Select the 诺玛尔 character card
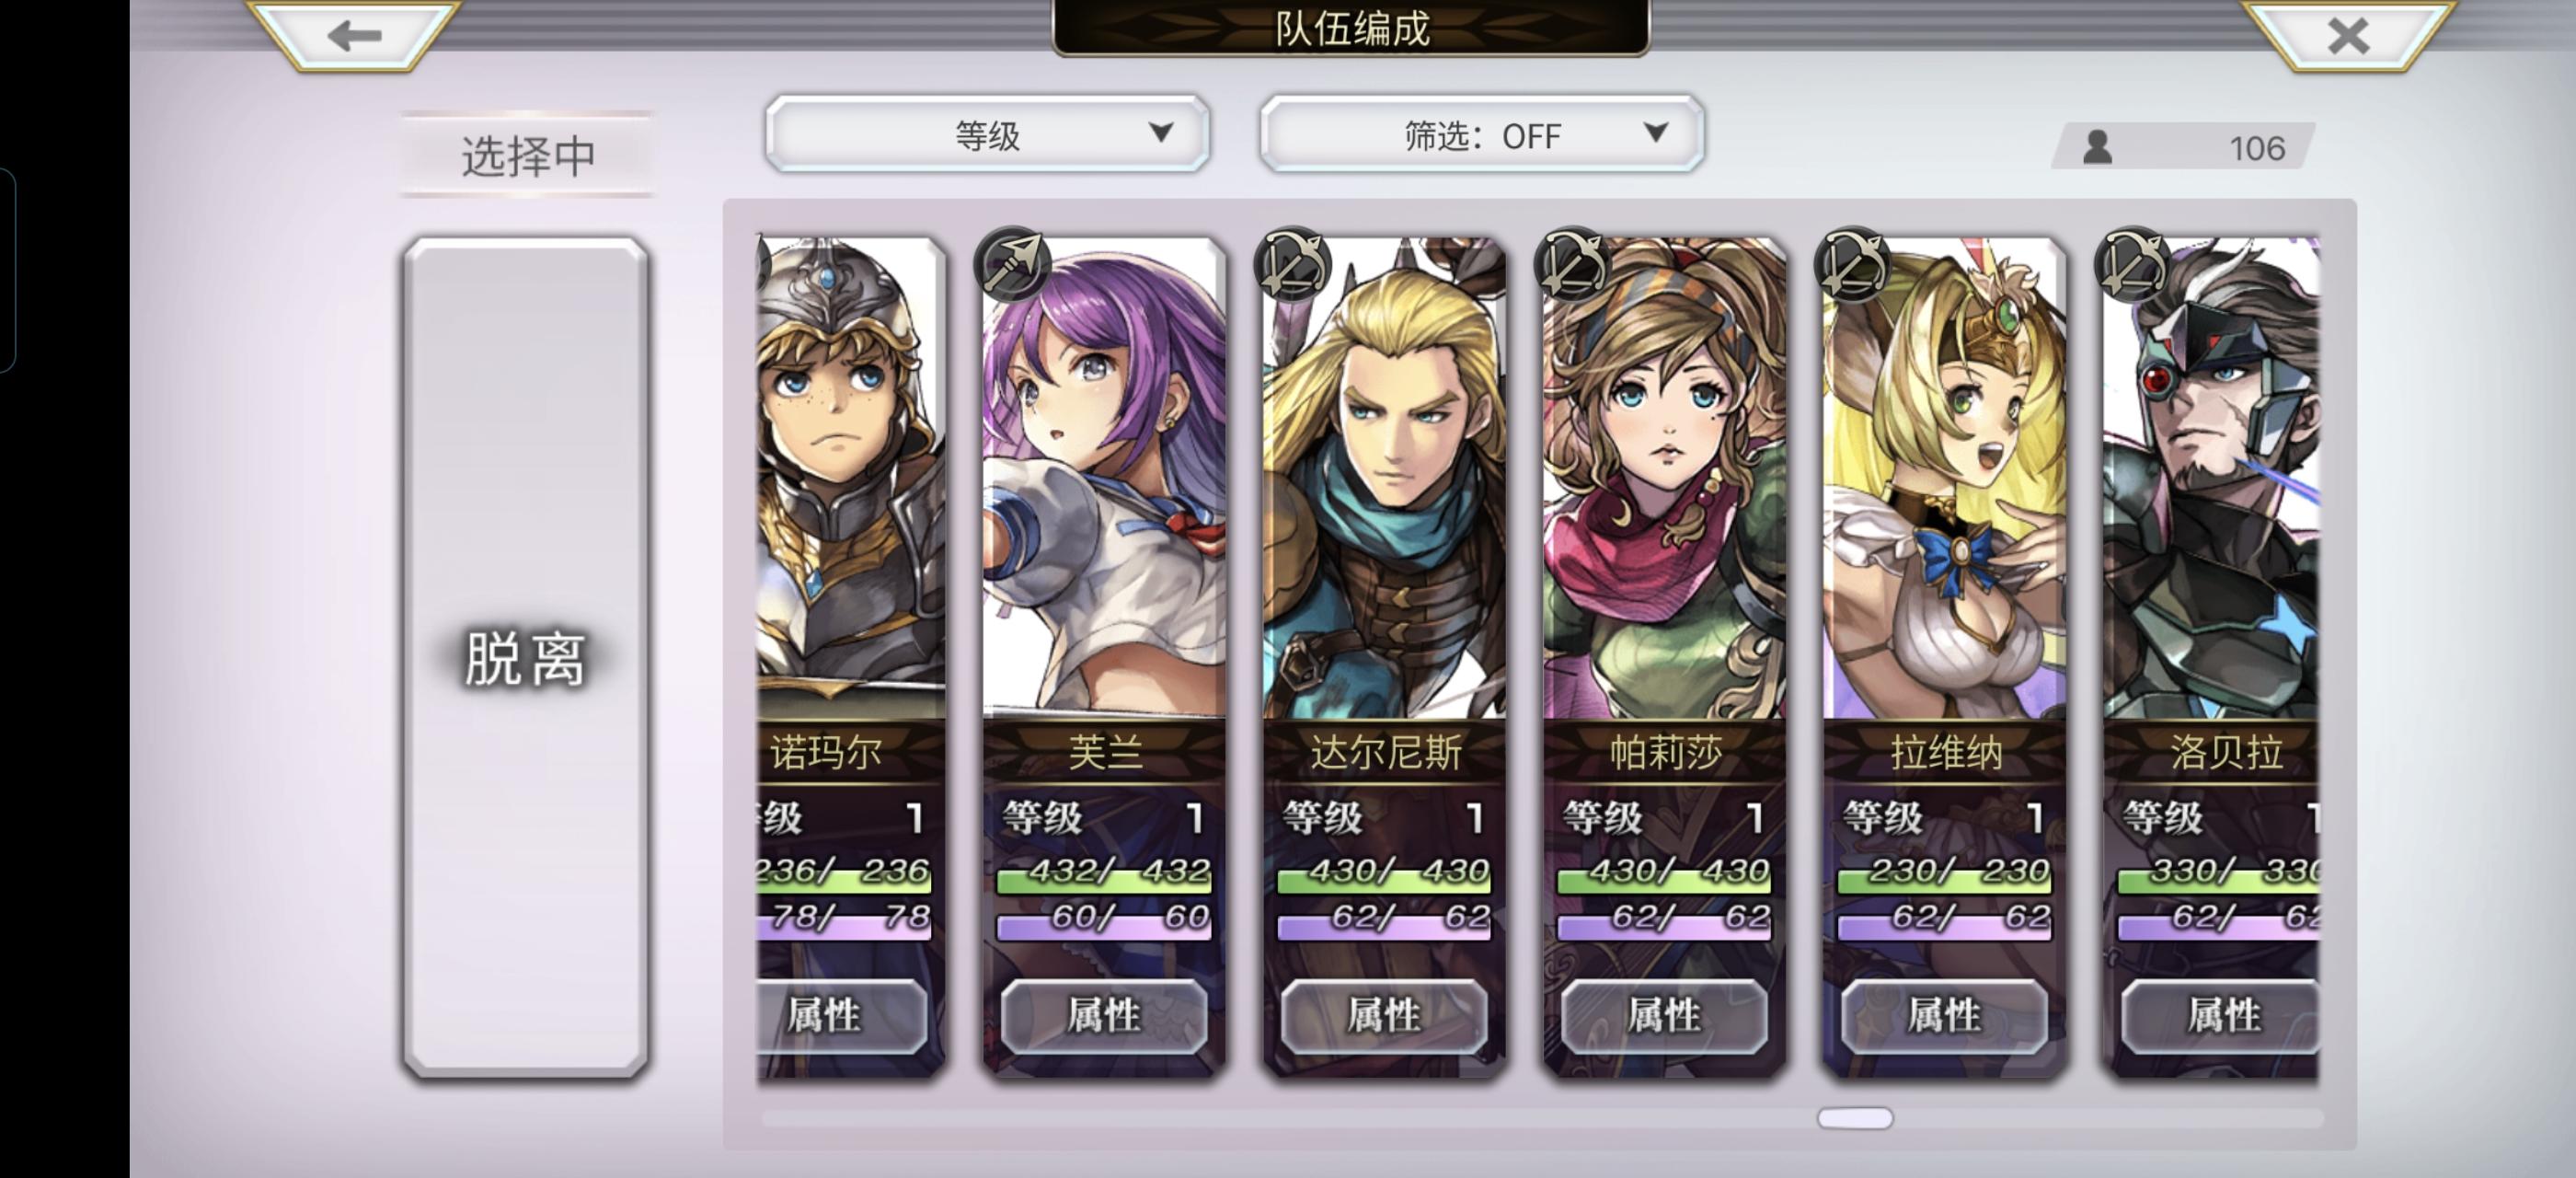2576x1178 pixels. click(850, 657)
